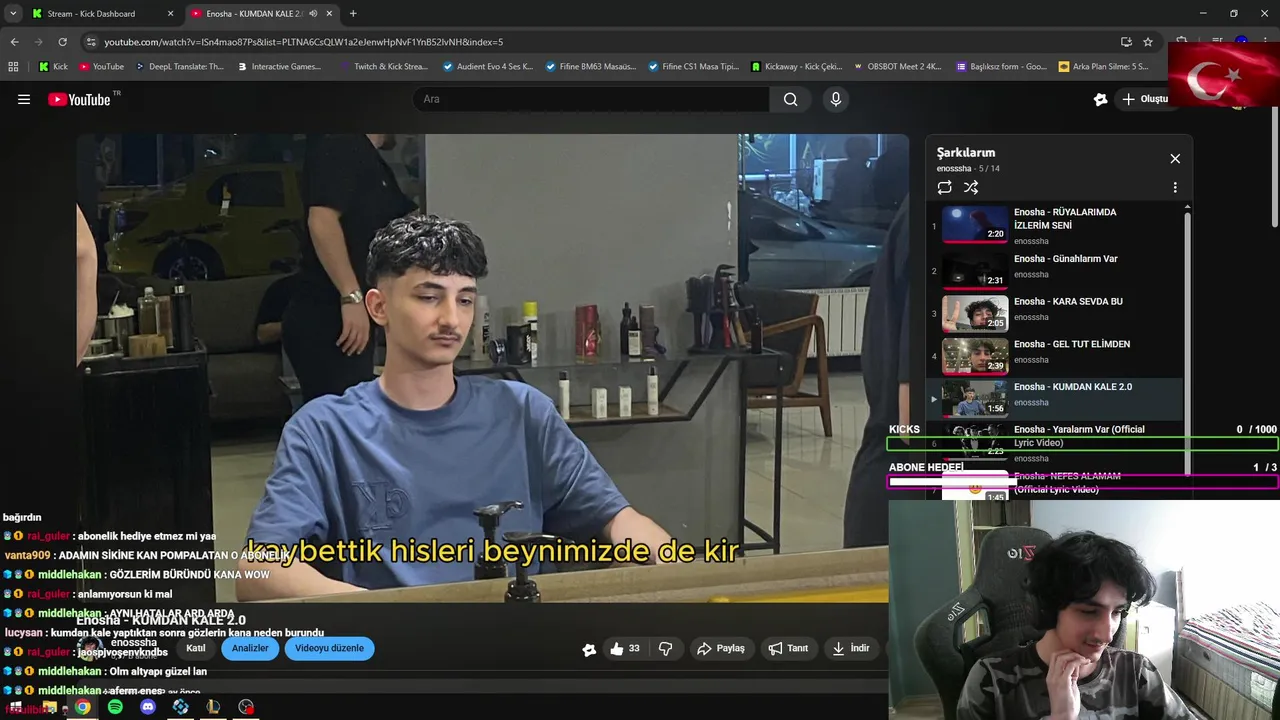Go back with browser back arrow
The height and width of the screenshot is (720, 1280).
[x=14, y=42]
